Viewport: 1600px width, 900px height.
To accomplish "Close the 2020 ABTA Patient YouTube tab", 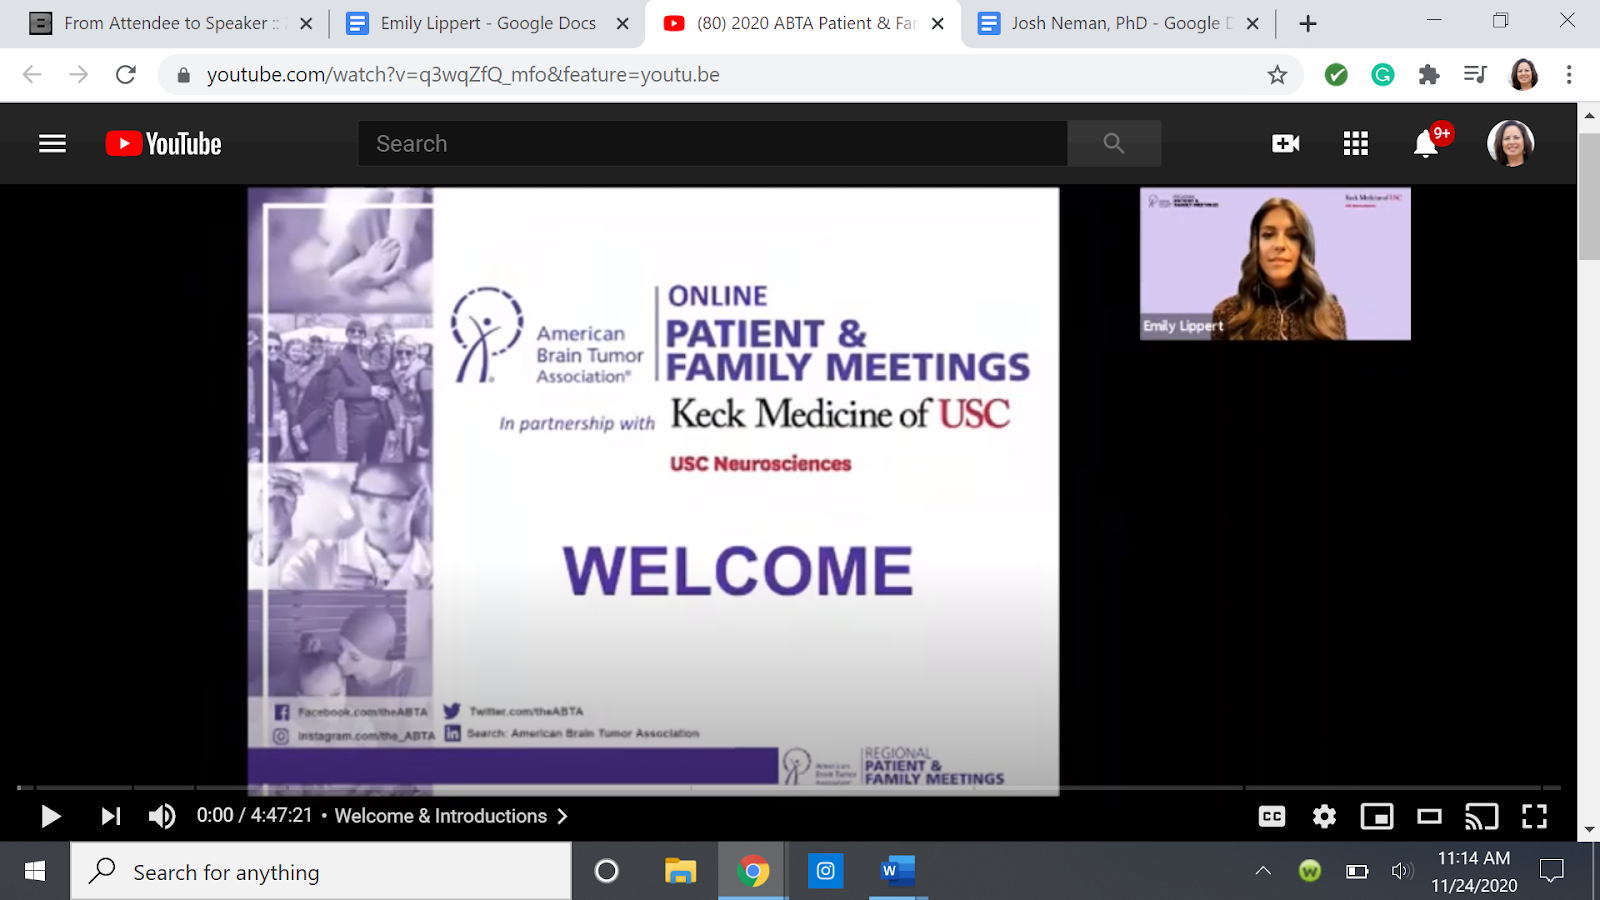I will point(938,23).
